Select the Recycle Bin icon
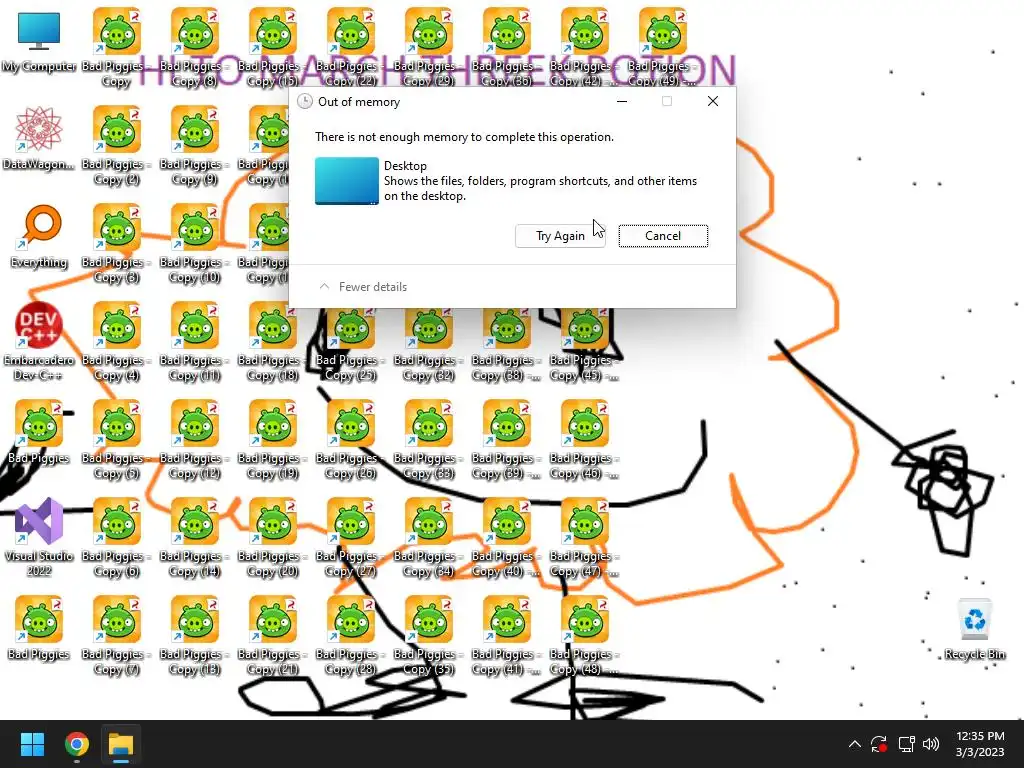This screenshot has width=1024, height=768. (x=974, y=628)
